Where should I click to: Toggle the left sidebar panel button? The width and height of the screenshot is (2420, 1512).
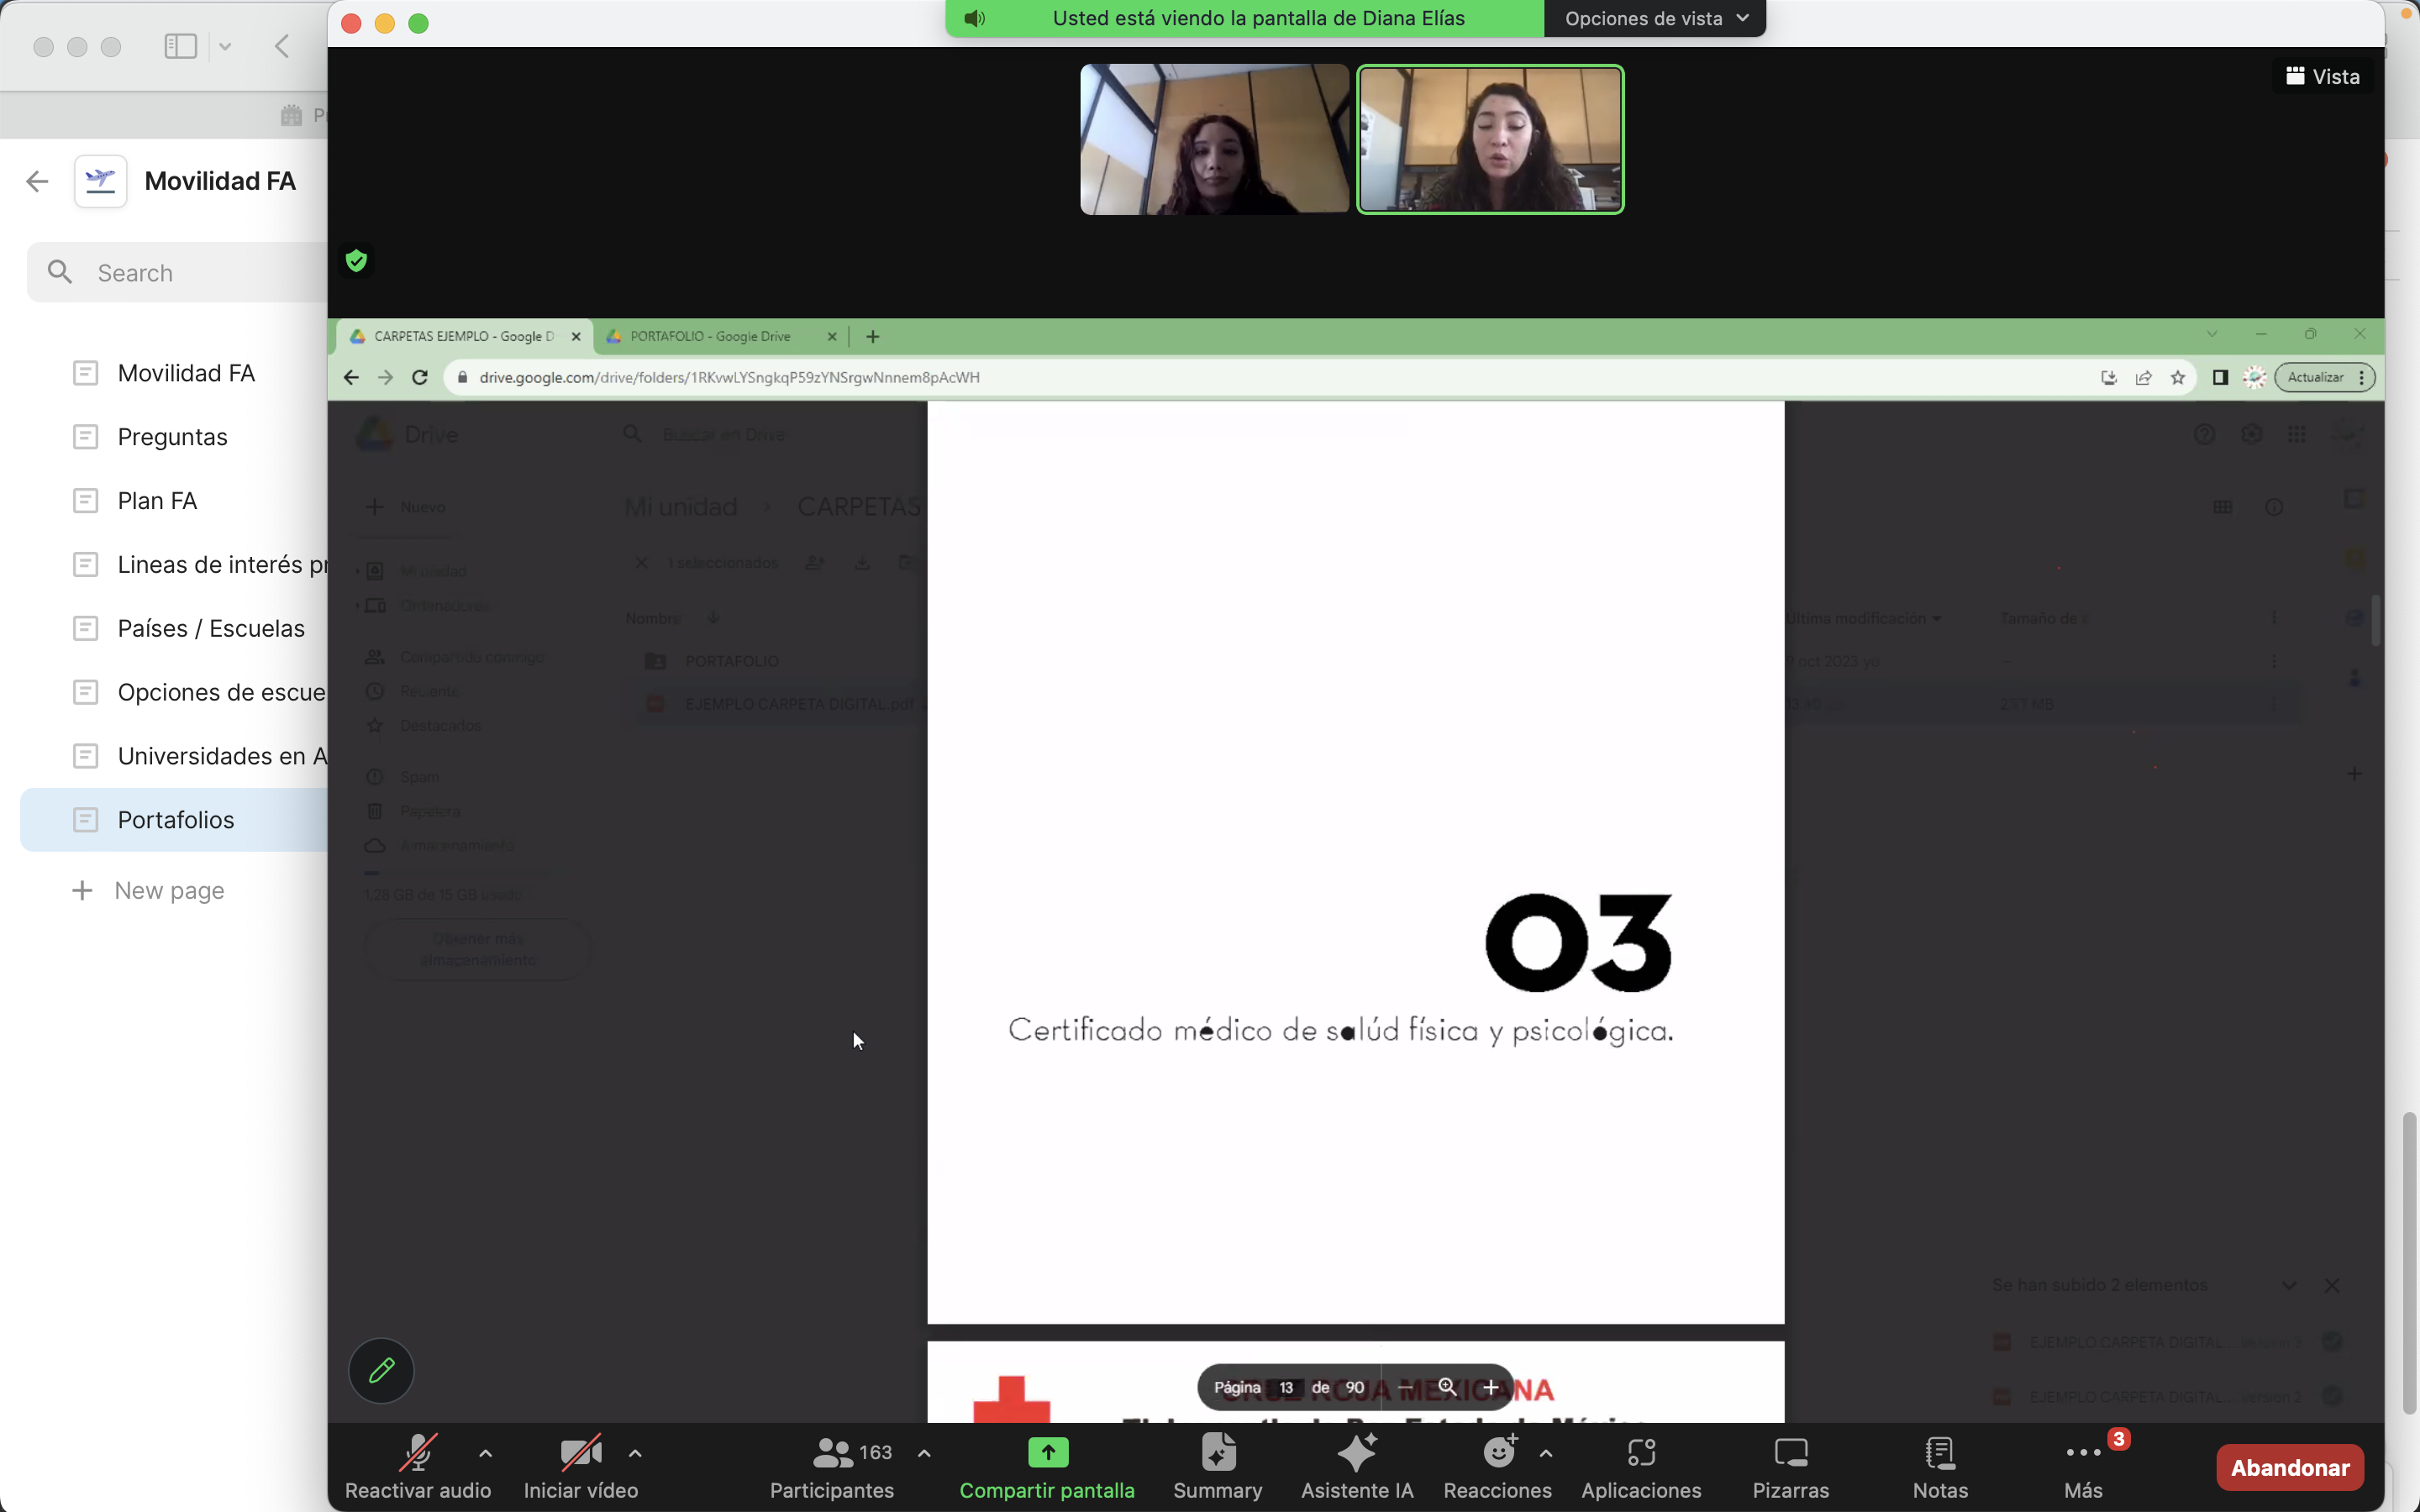[x=180, y=46]
